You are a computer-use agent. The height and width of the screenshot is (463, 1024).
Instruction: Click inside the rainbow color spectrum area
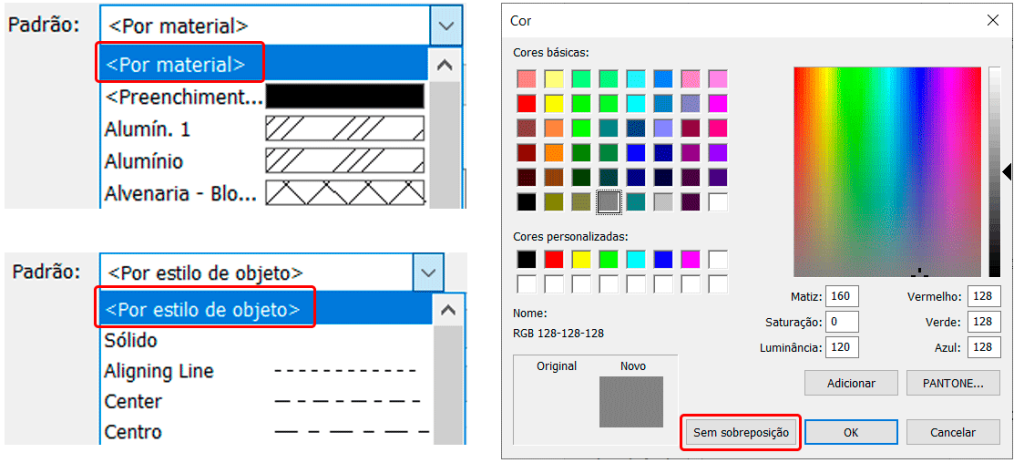[x=888, y=172]
